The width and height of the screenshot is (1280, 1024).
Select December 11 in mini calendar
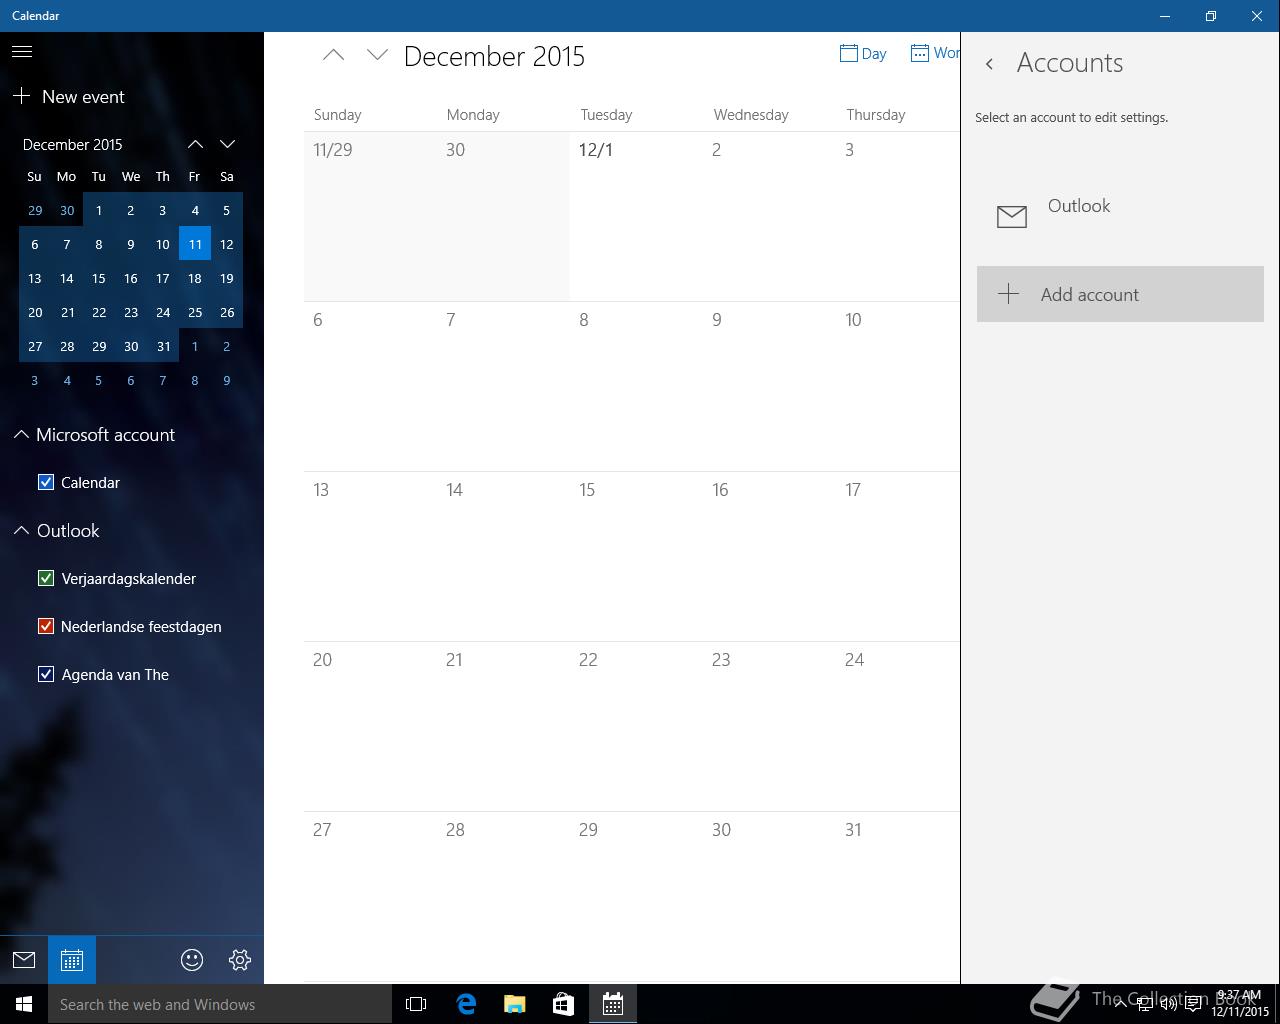click(195, 244)
